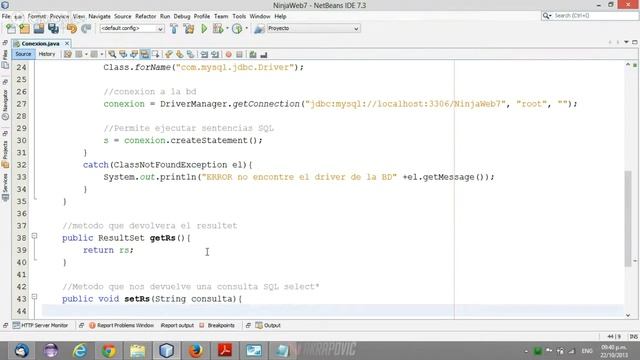The width and height of the screenshot is (640, 360).
Task: Open the Services side panel
Action: point(5,187)
